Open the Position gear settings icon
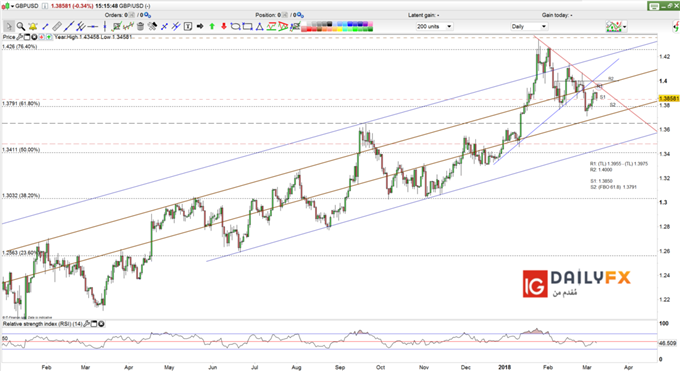The height and width of the screenshot is (371, 680). (x=300, y=15)
